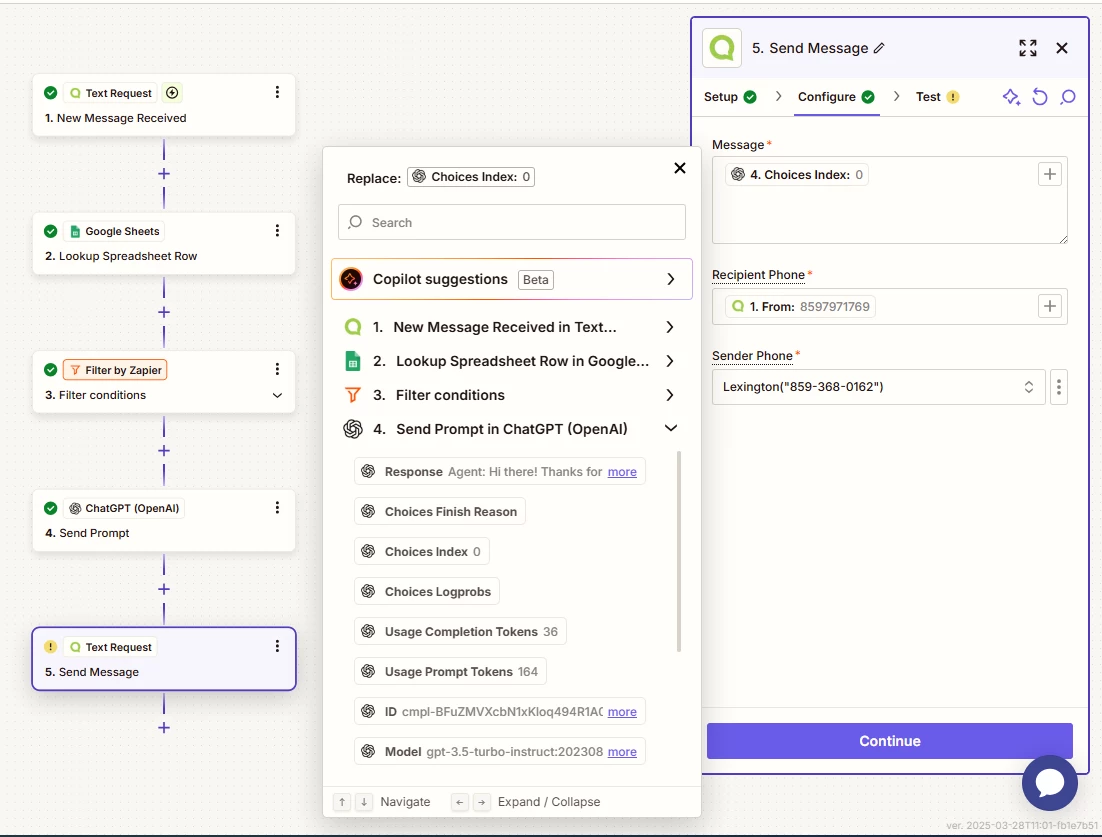The width and height of the screenshot is (1102, 837).
Task: Switch to the Setup tab
Action: coord(730,97)
